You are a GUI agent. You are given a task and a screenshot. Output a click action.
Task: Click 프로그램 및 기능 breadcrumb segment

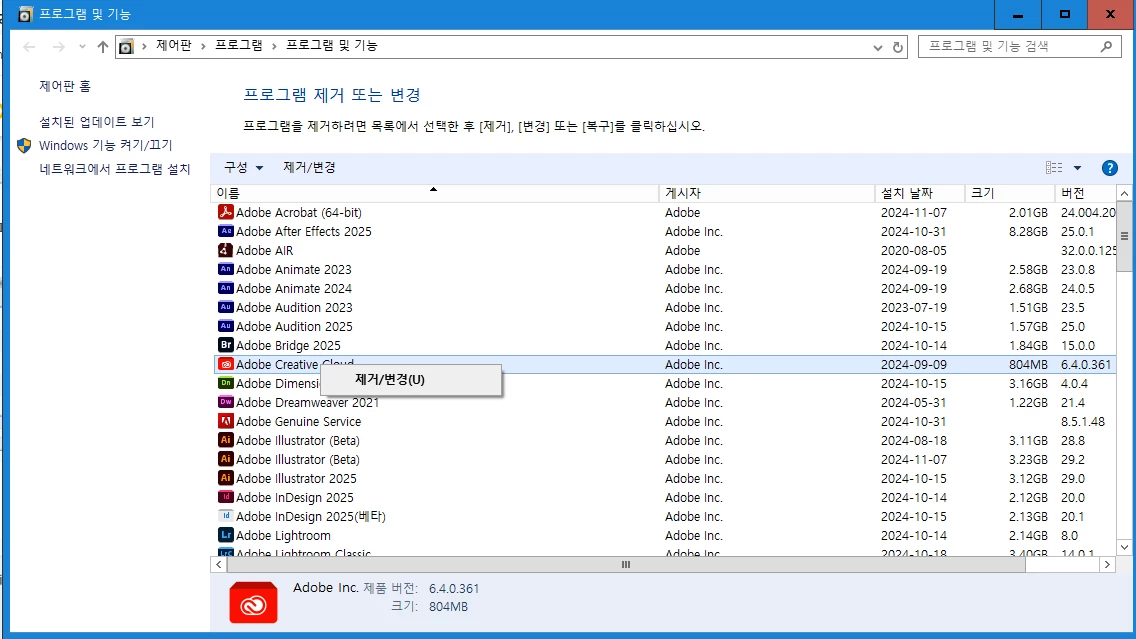coord(332,46)
